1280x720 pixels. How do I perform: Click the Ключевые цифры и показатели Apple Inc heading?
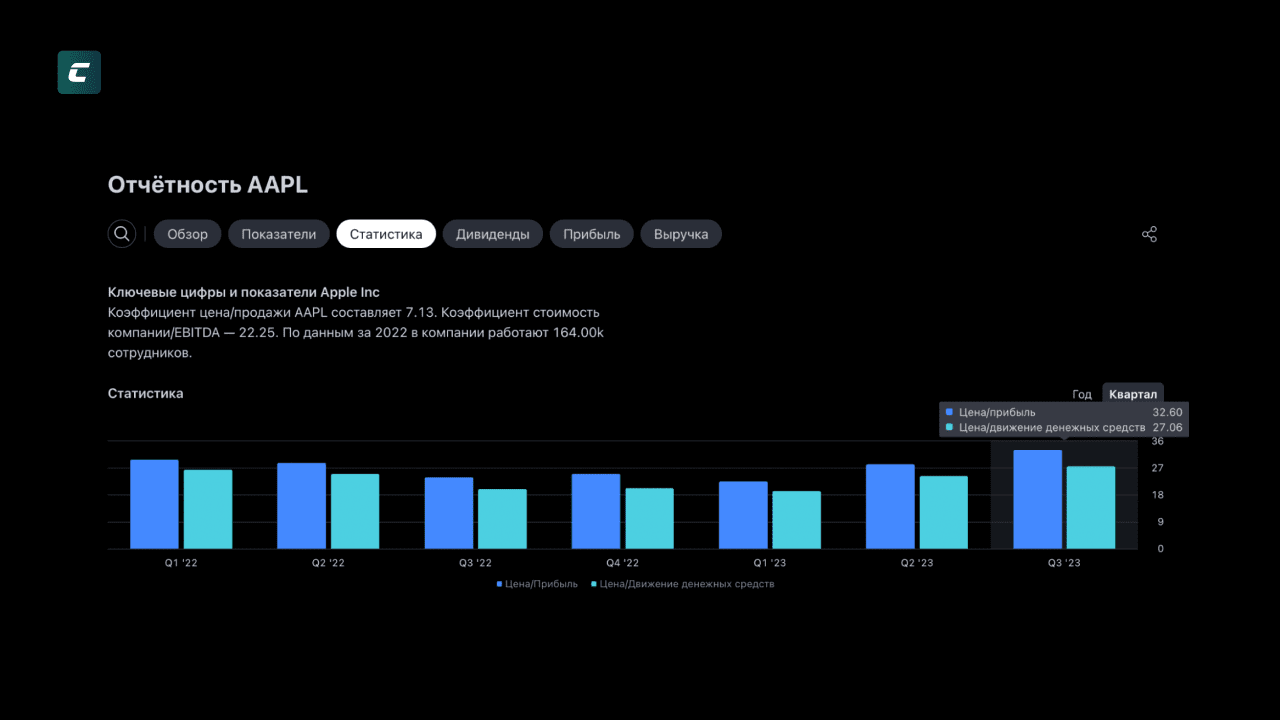pos(244,292)
